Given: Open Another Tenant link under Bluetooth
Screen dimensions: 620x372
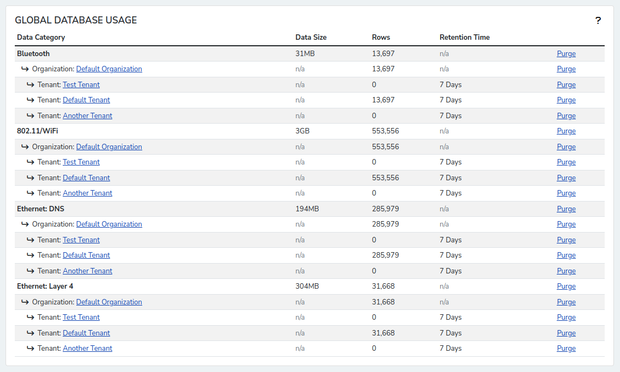Looking at the screenshot, I should pos(87,116).
